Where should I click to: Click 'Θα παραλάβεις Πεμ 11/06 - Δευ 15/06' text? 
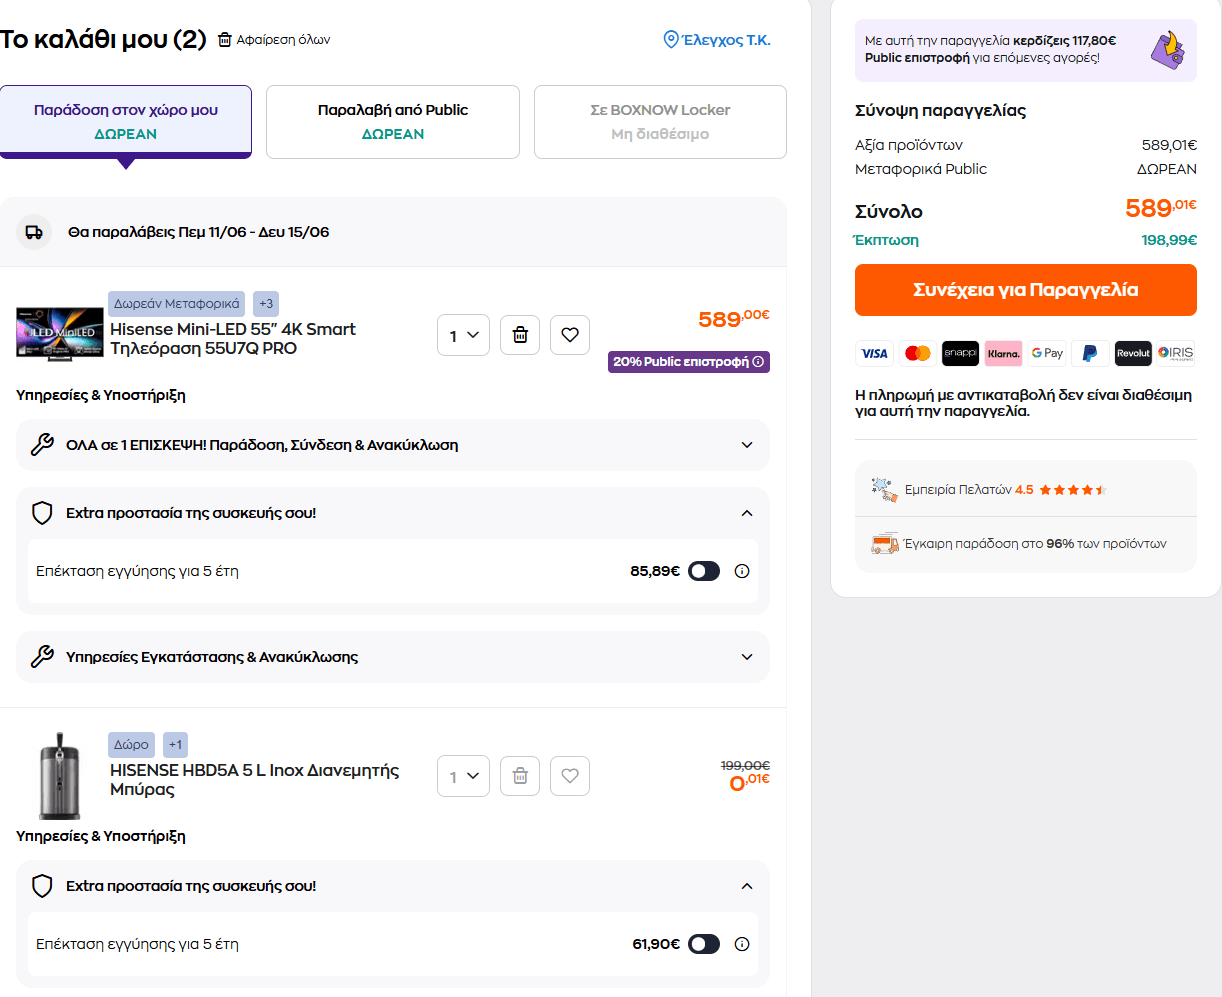coord(199,232)
